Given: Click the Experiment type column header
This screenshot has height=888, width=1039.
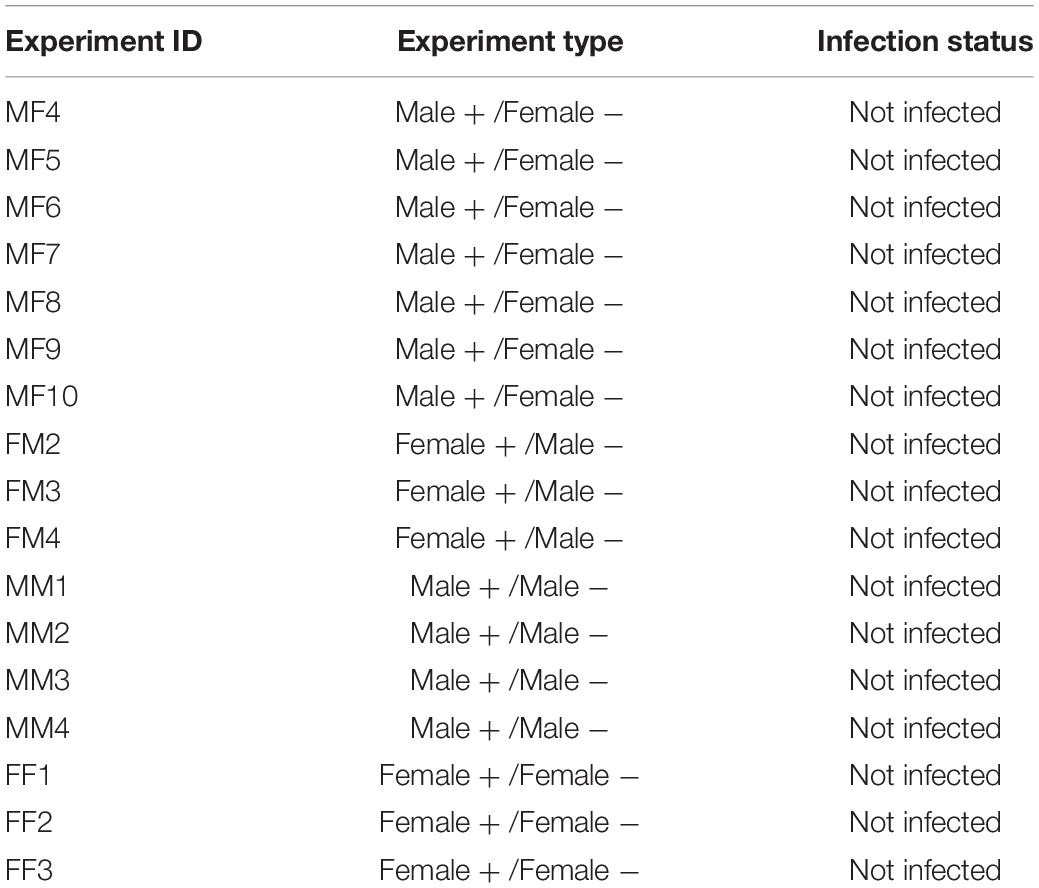Looking at the screenshot, I should 510,41.
